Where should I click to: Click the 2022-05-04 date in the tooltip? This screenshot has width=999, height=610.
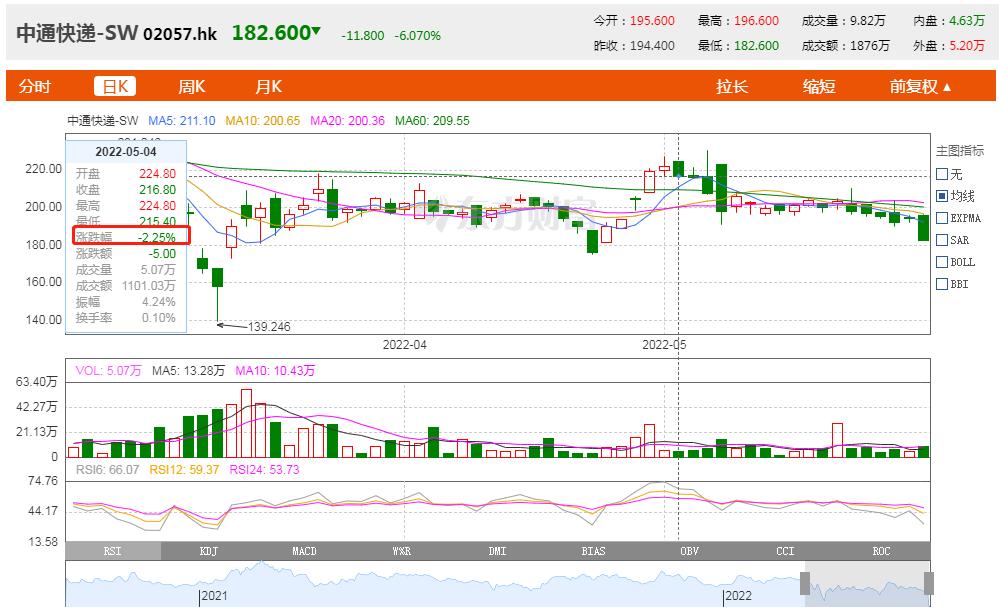(x=126, y=152)
